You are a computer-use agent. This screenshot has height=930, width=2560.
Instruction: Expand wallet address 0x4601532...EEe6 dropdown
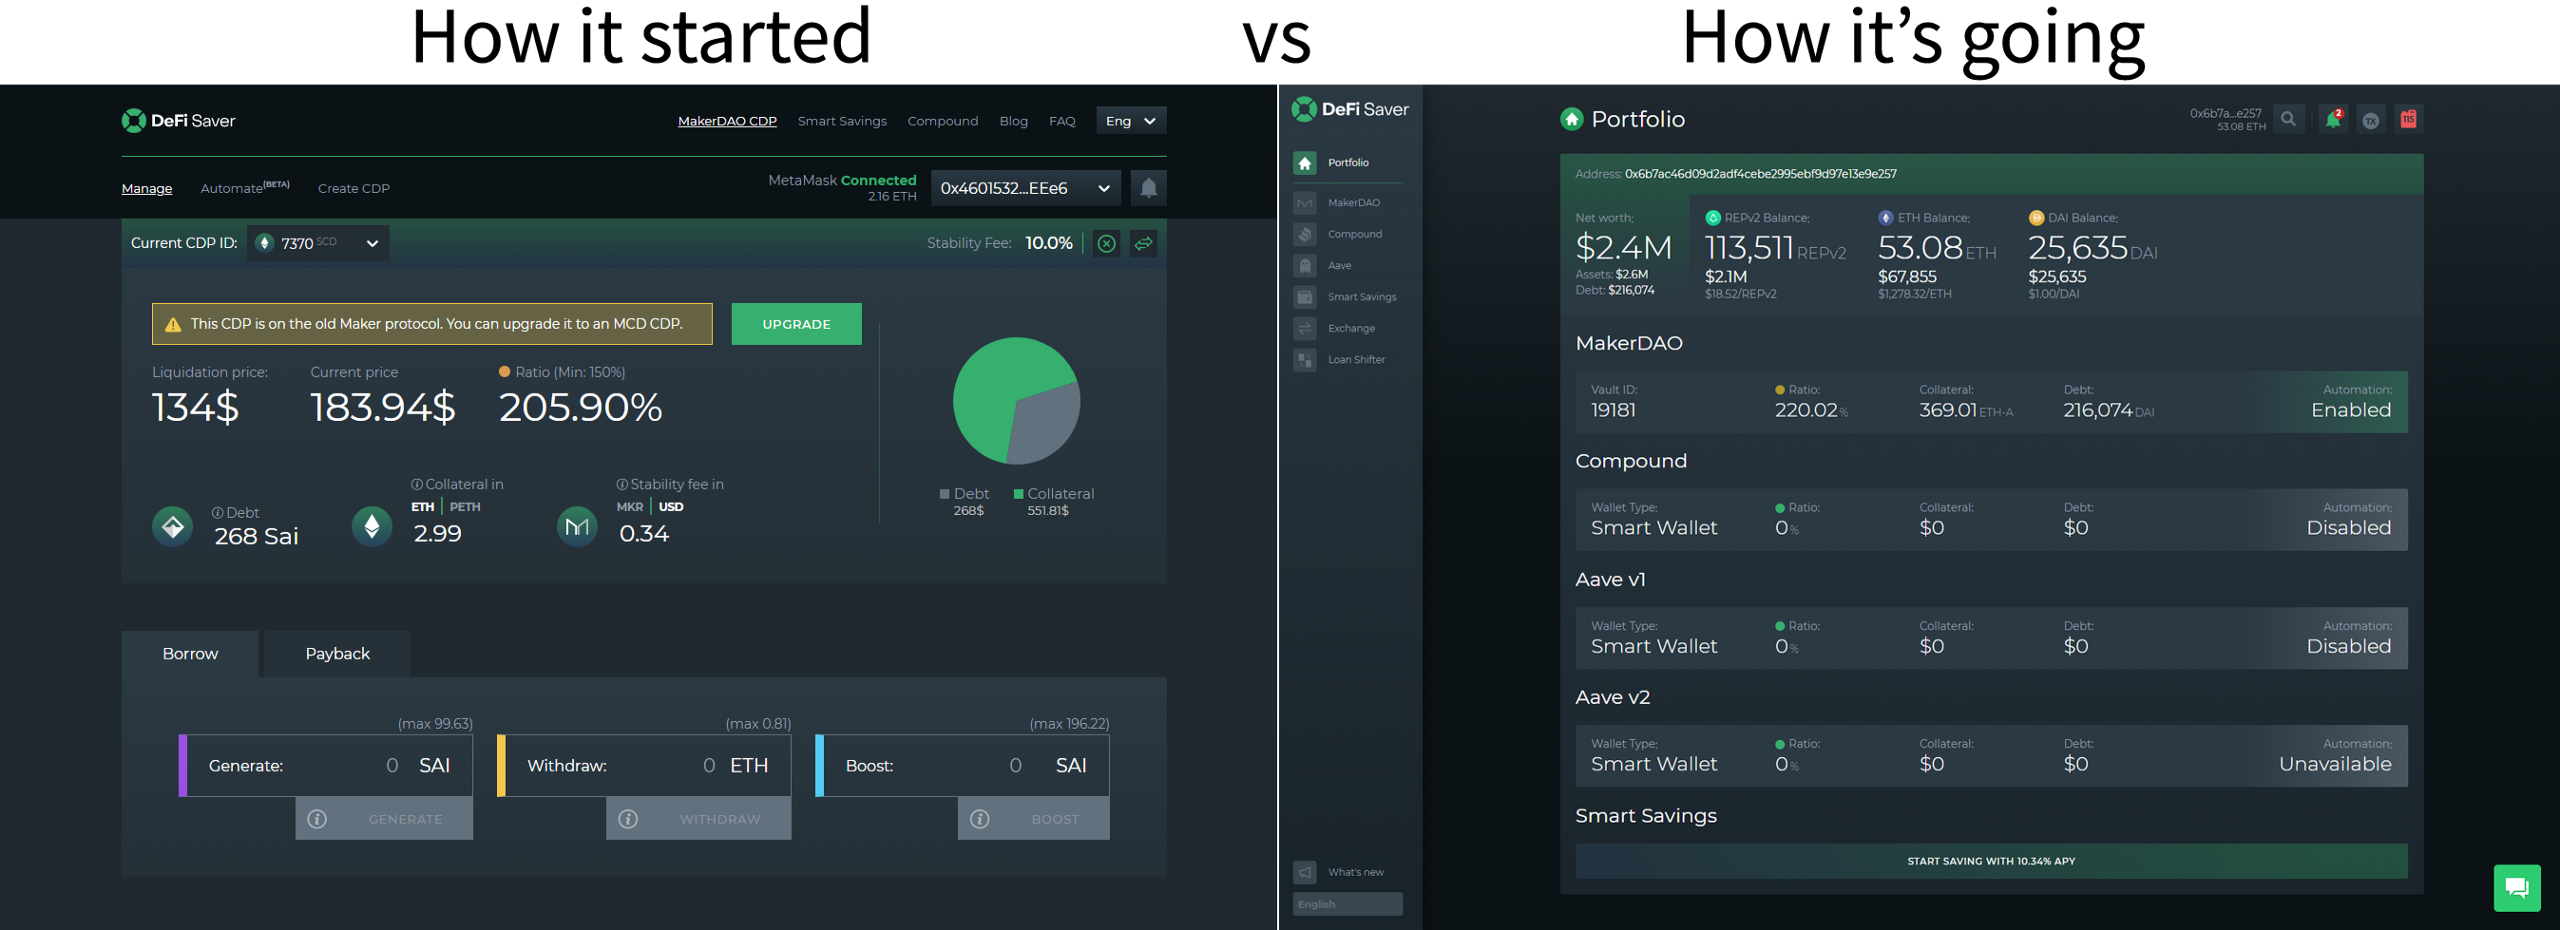[1025, 188]
